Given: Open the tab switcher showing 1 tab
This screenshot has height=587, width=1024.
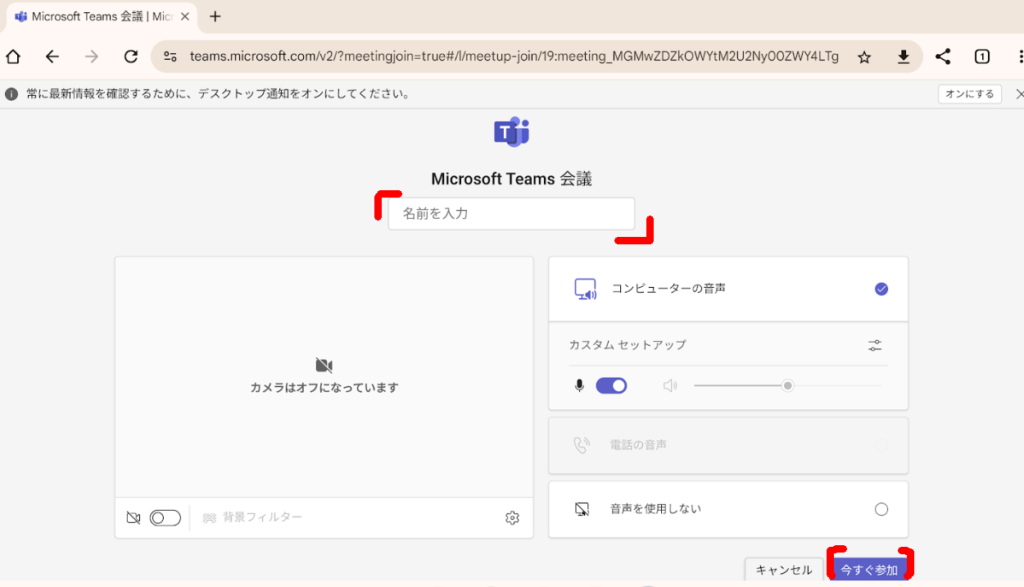Looking at the screenshot, I should pos(982,57).
